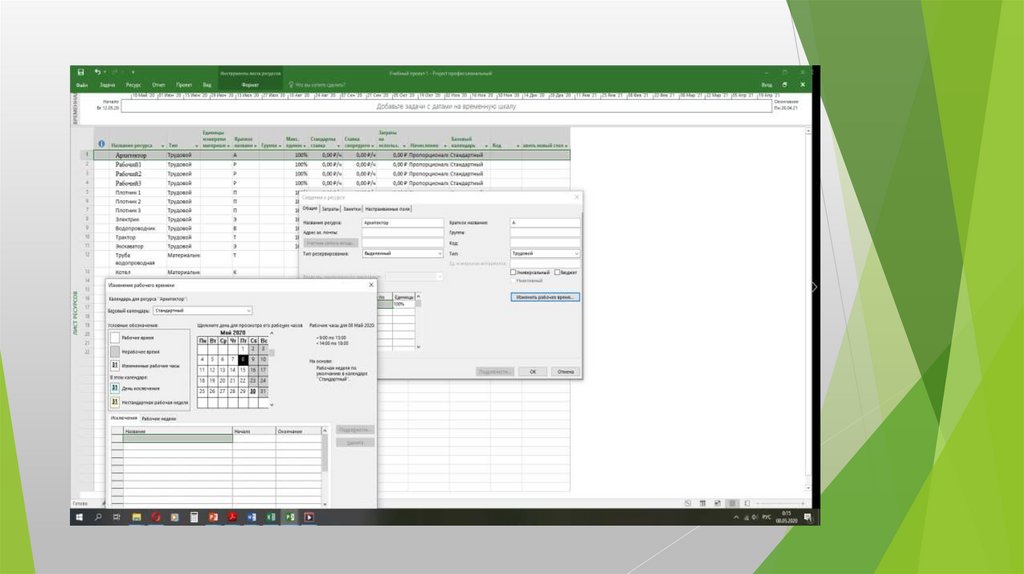Viewport: 1024px width, 574px height.
Task: Open Word from the taskbar
Action: point(252,517)
